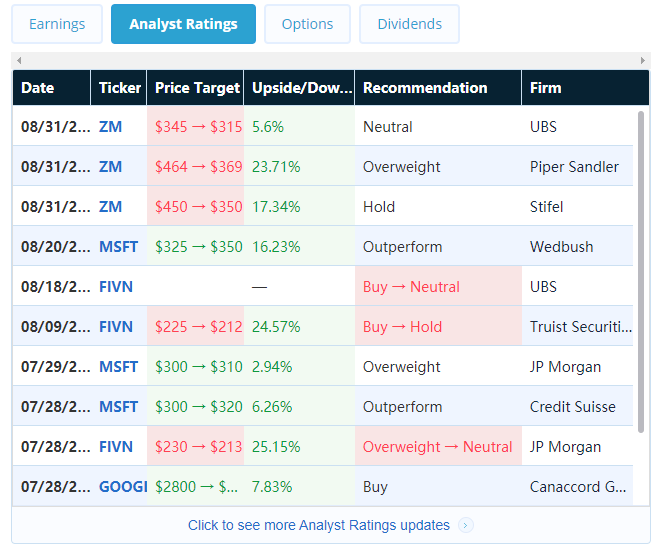Click the table's vertical scrollbar
The width and height of the screenshot is (661, 553).
point(641,270)
